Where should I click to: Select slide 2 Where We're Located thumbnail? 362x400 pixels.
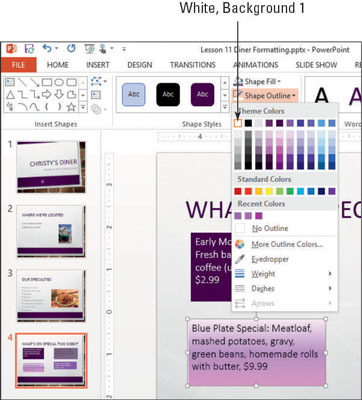[51, 231]
